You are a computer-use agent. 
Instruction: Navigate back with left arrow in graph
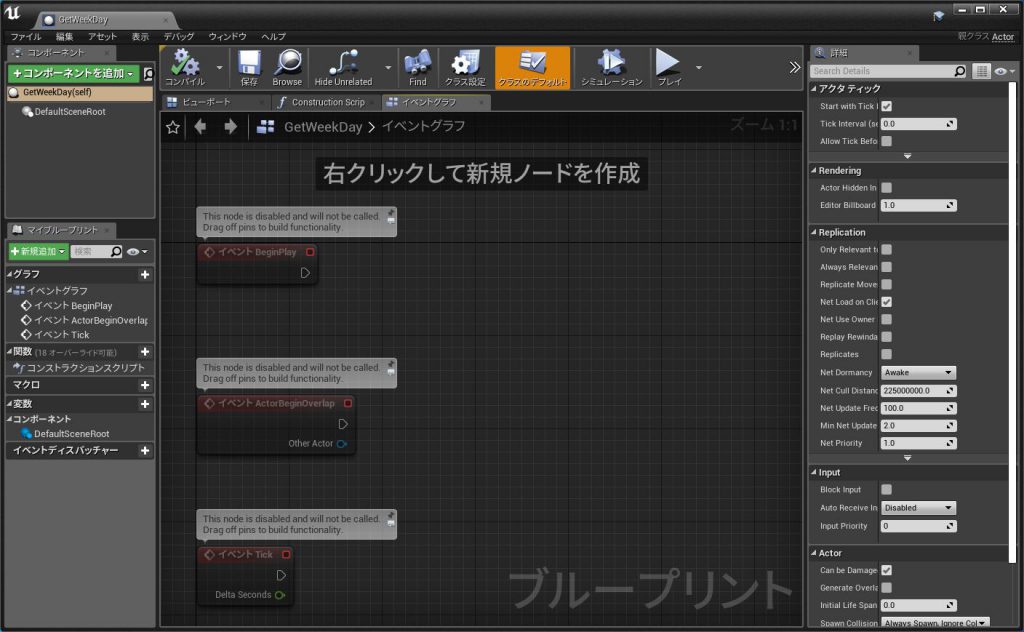[200, 127]
